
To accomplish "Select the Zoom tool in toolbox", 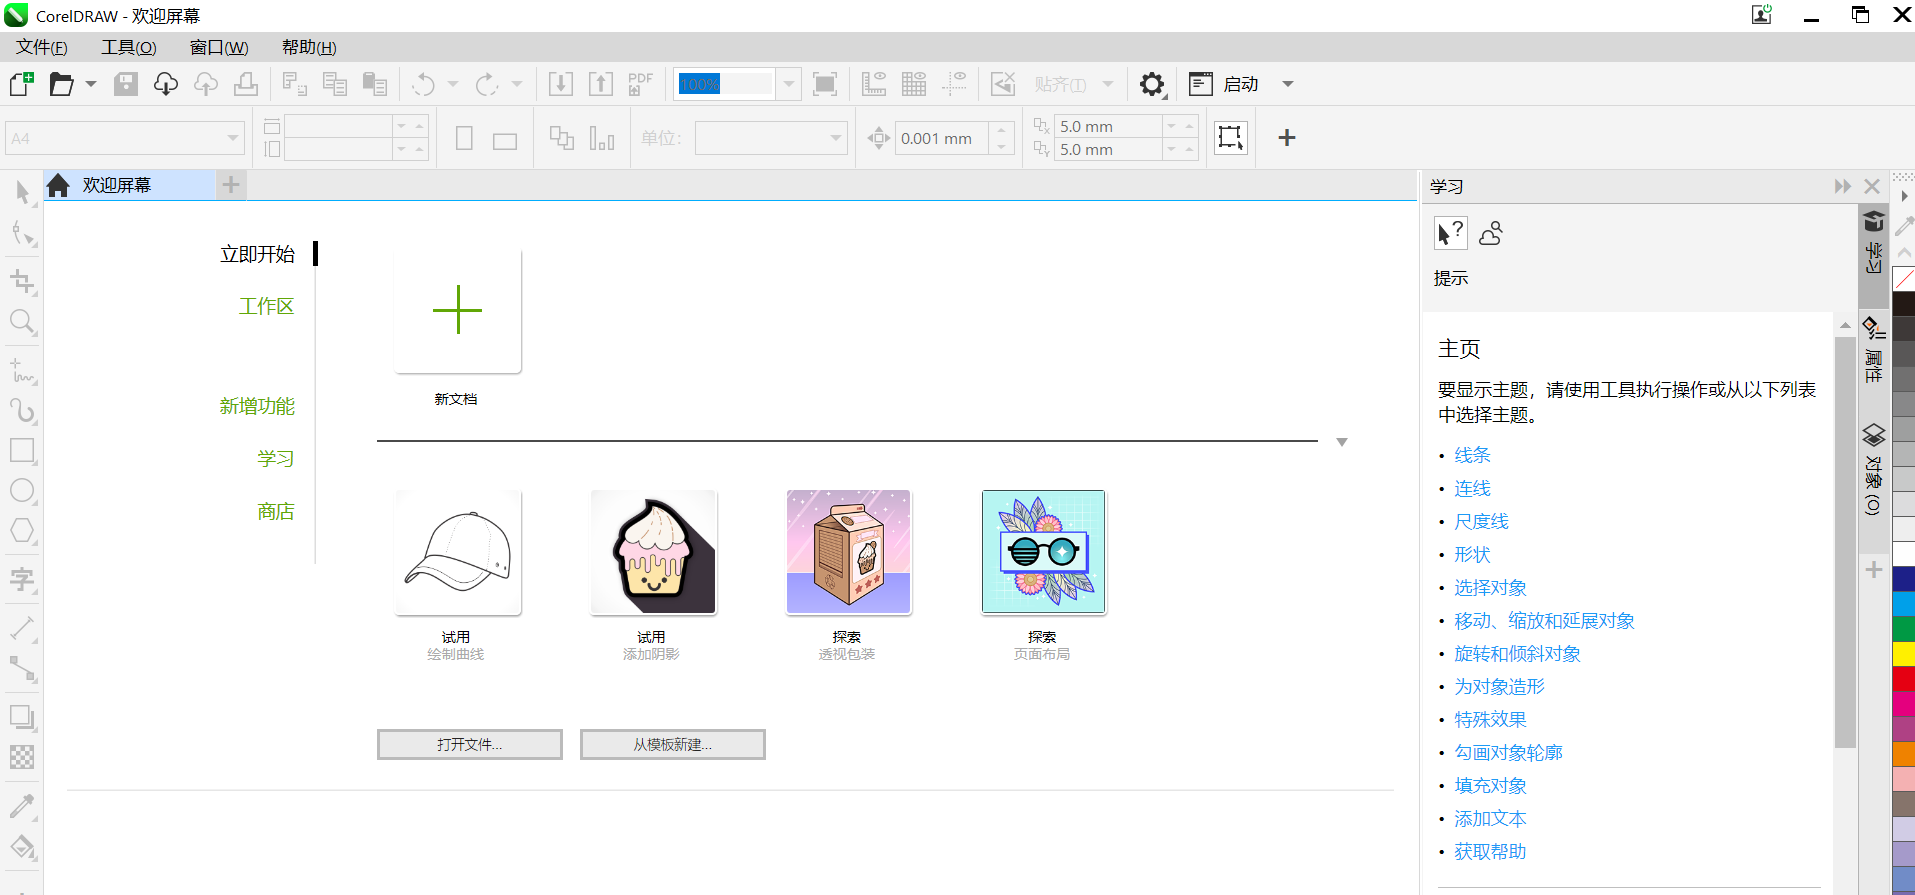I will pyautogui.click(x=22, y=322).
